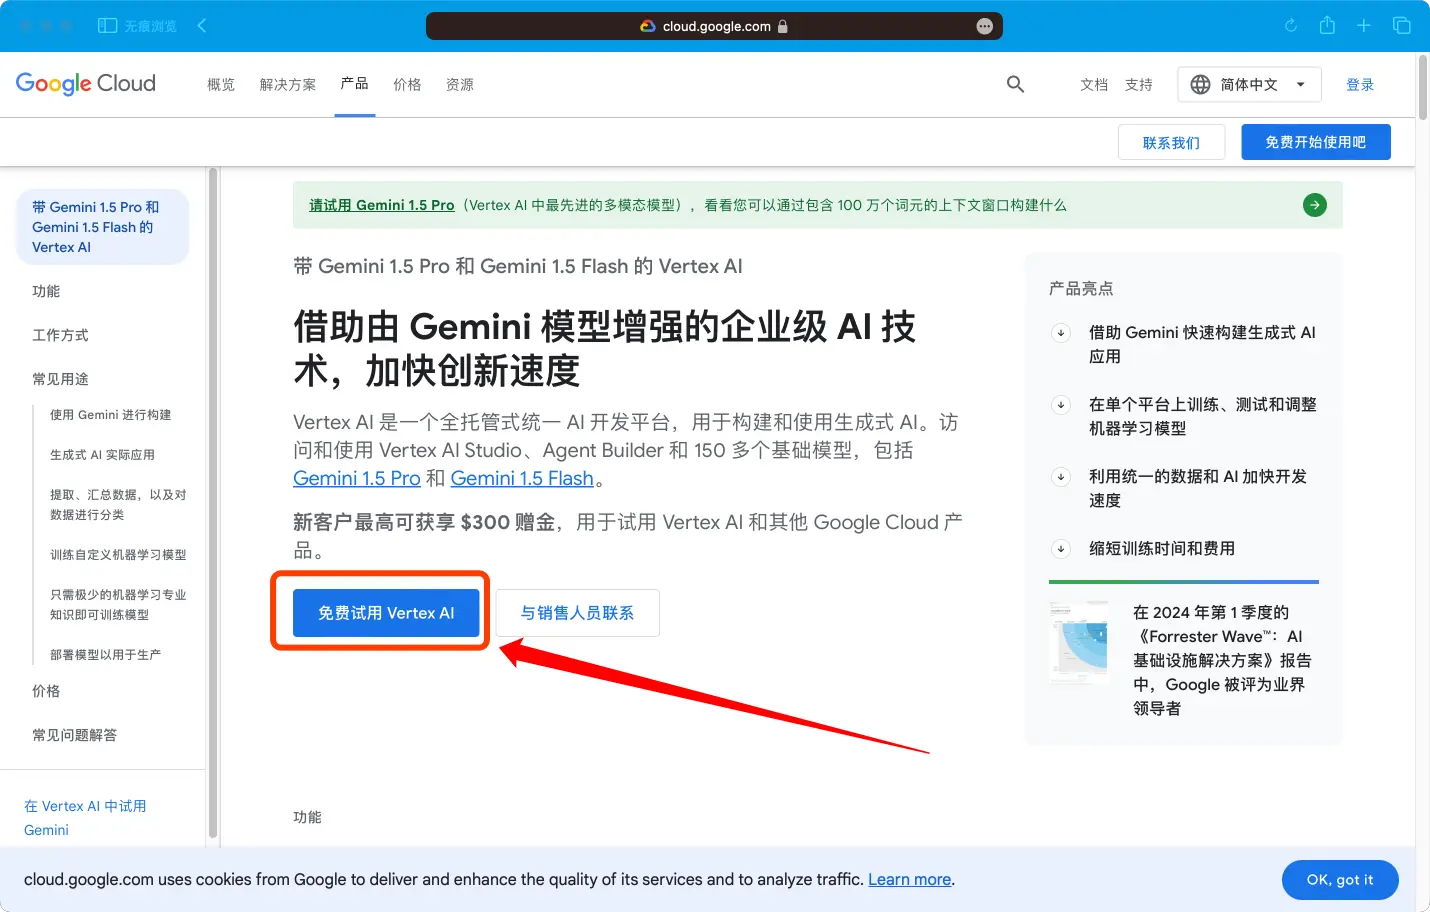The width and height of the screenshot is (1430, 912).
Task: Open the Safari share icon
Action: click(x=1327, y=25)
